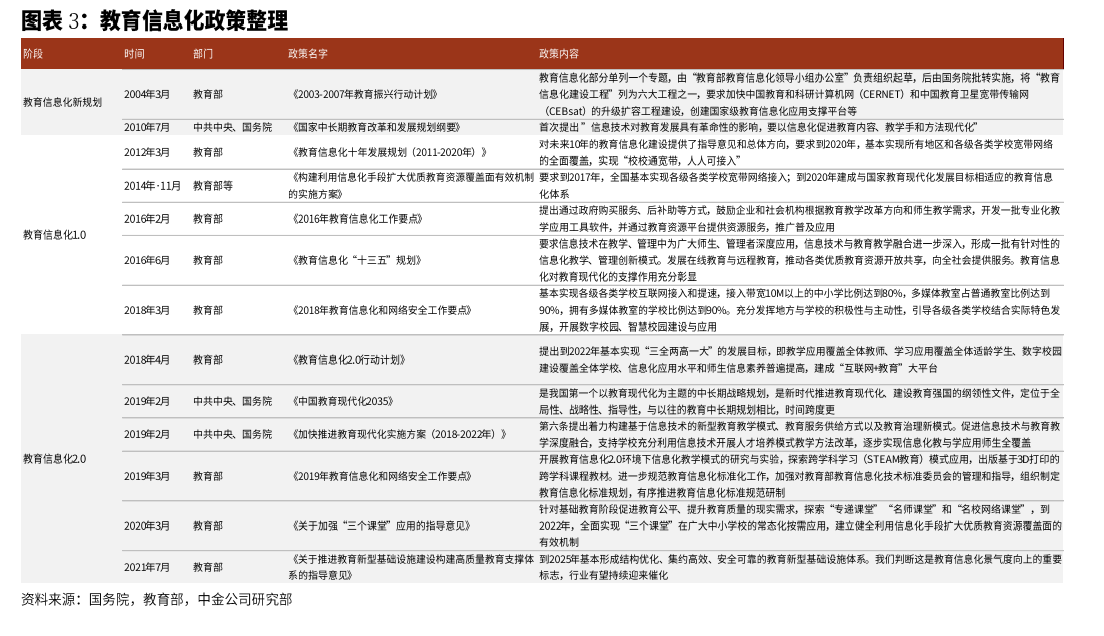Click policy 《教育信息化十年发展规划（2011-2020年）》
This screenshot has width=1104, height=636.
389,152
